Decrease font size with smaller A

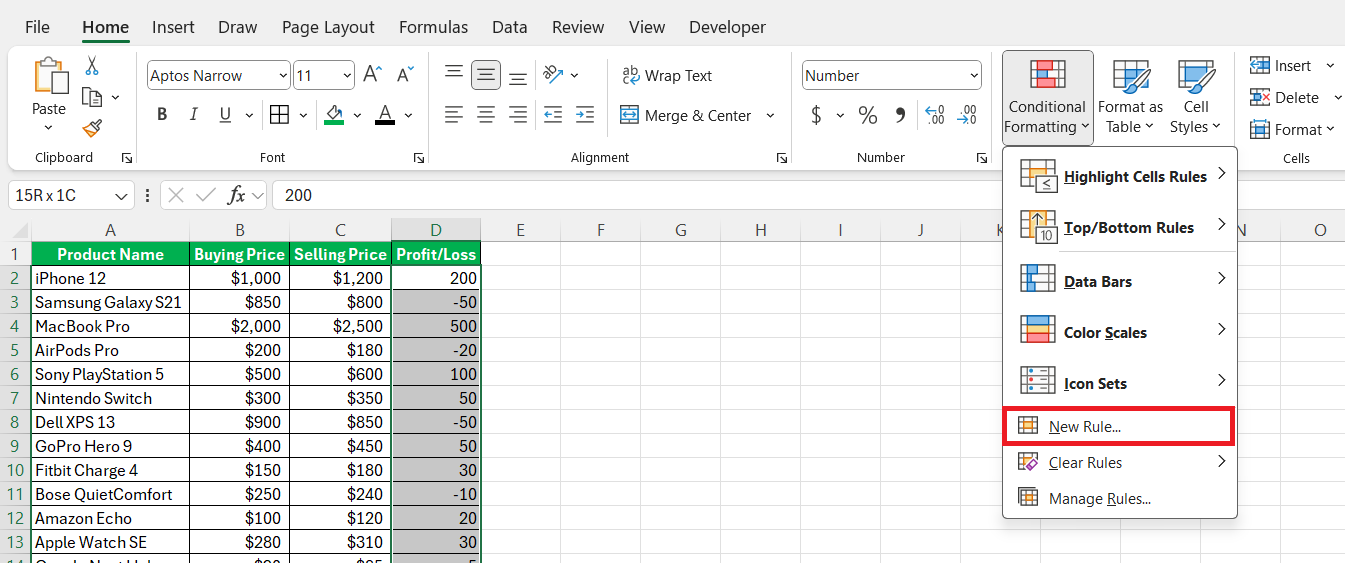coord(405,75)
